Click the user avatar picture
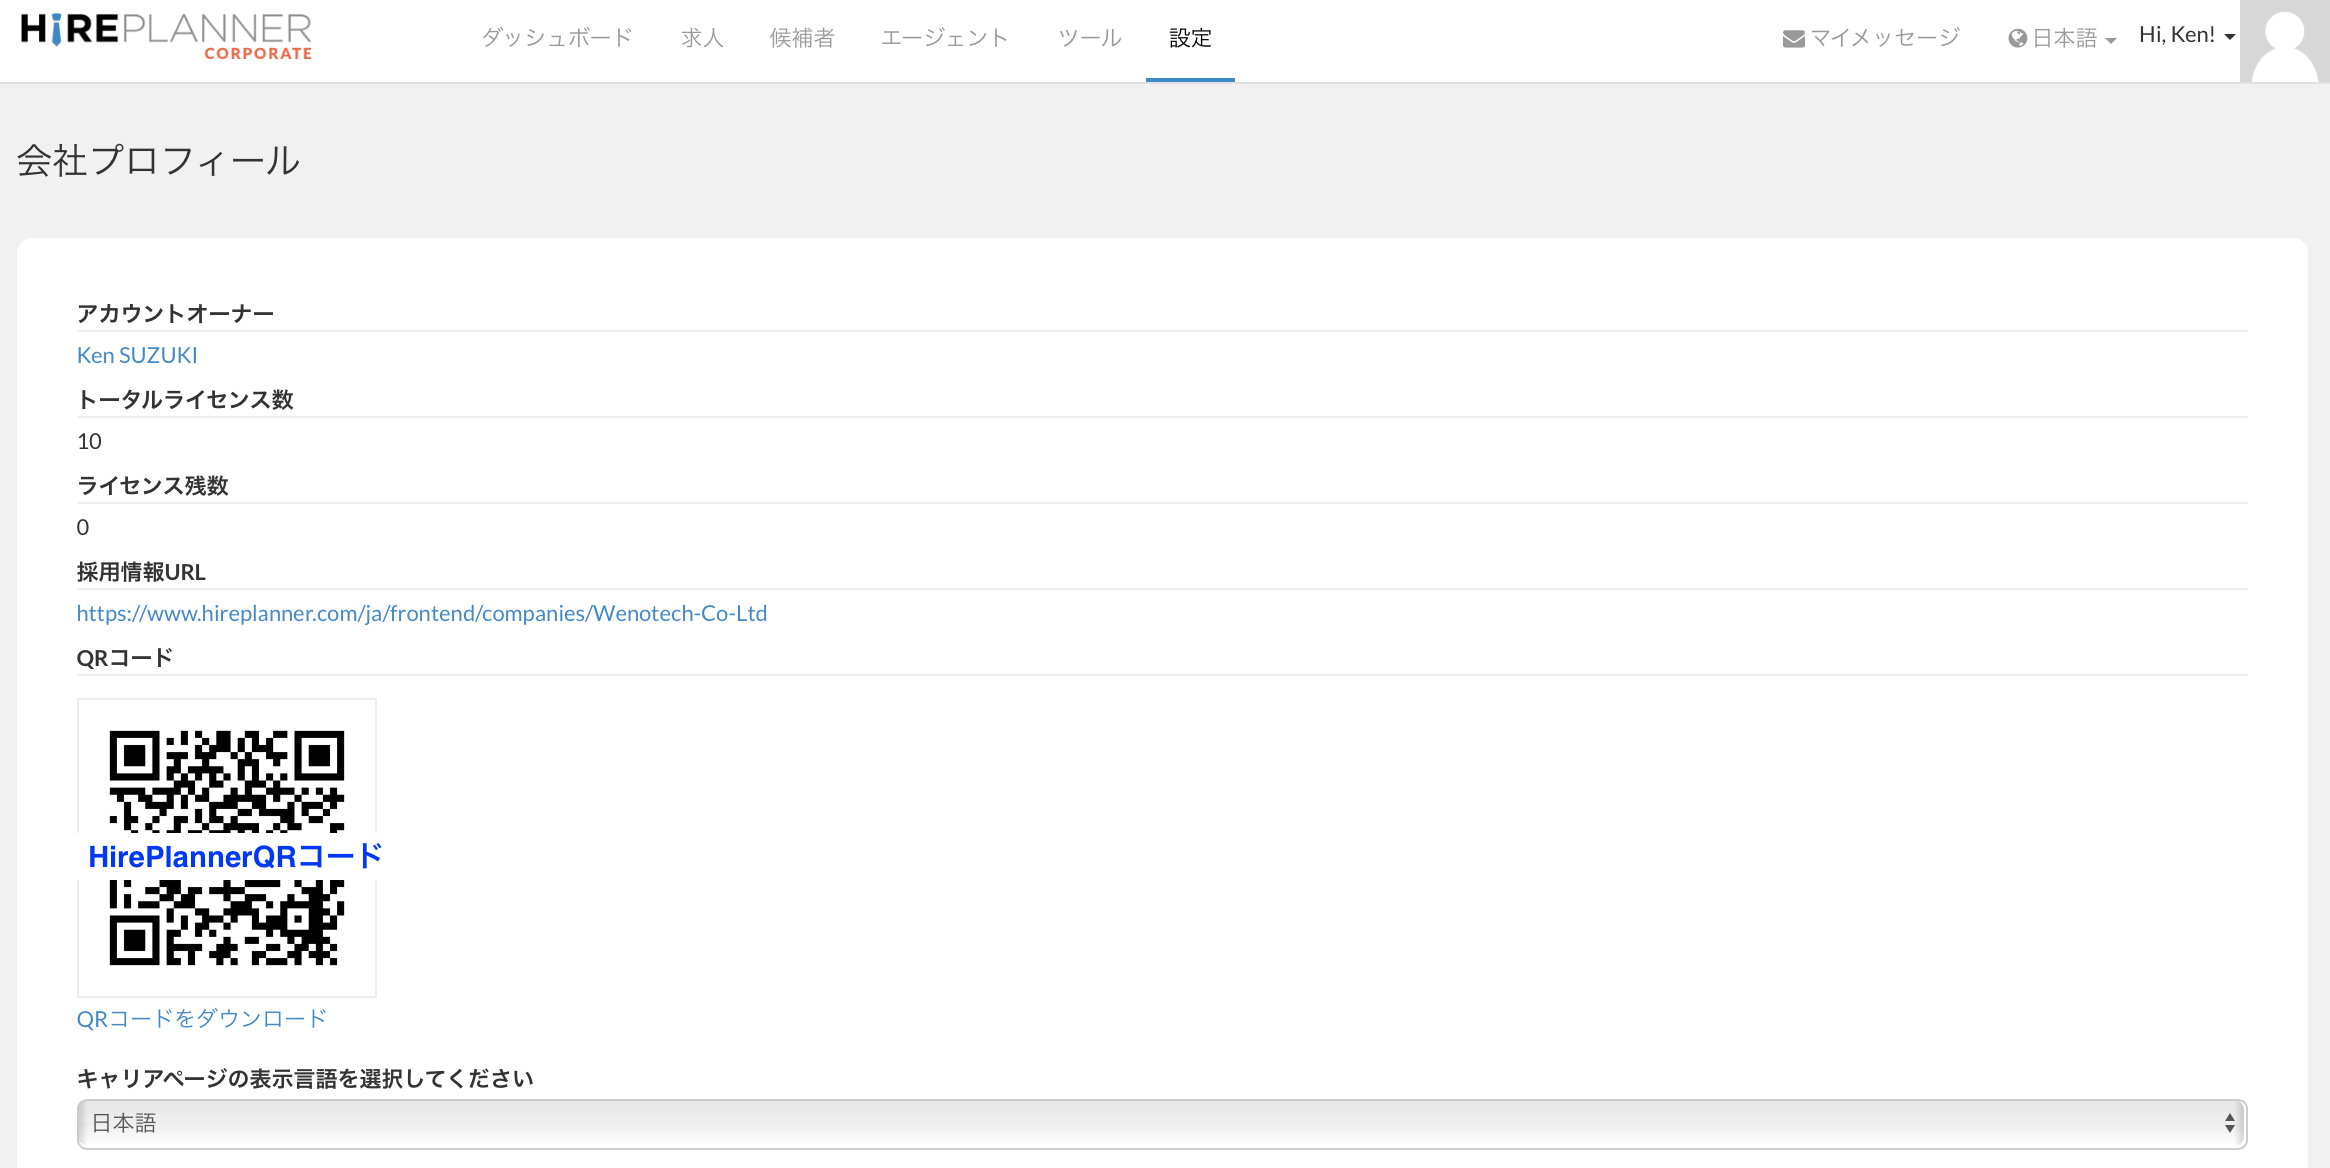Image resolution: width=2330 pixels, height=1168 pixels. 2284,42
